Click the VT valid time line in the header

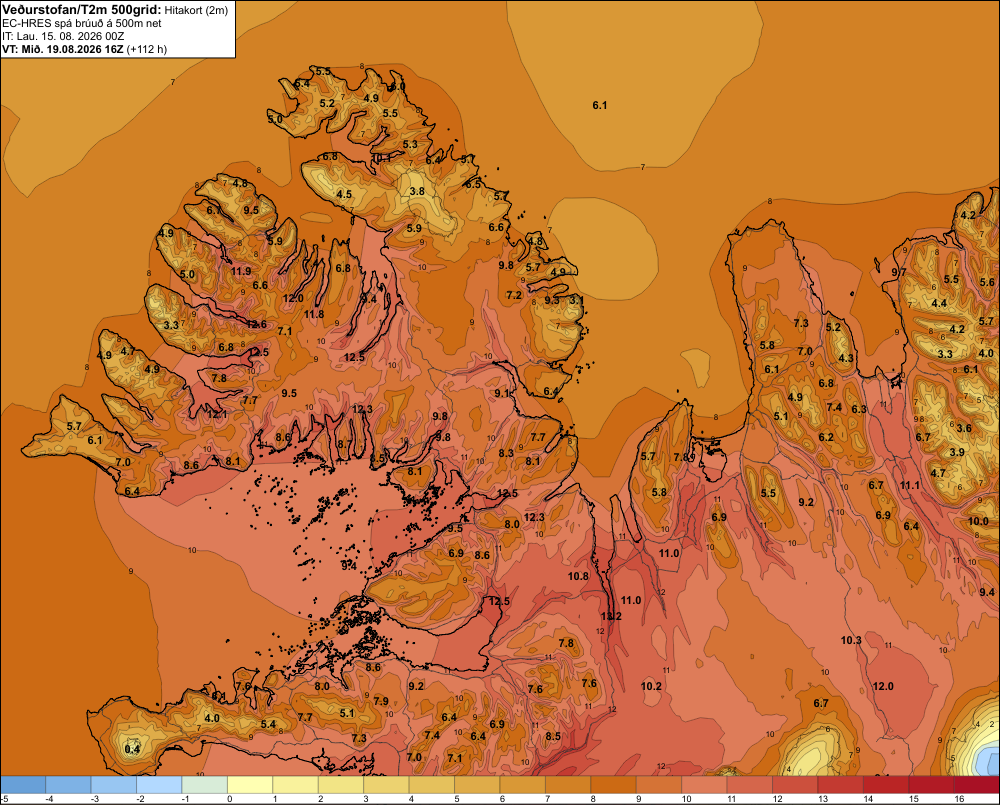pos(85,49)
